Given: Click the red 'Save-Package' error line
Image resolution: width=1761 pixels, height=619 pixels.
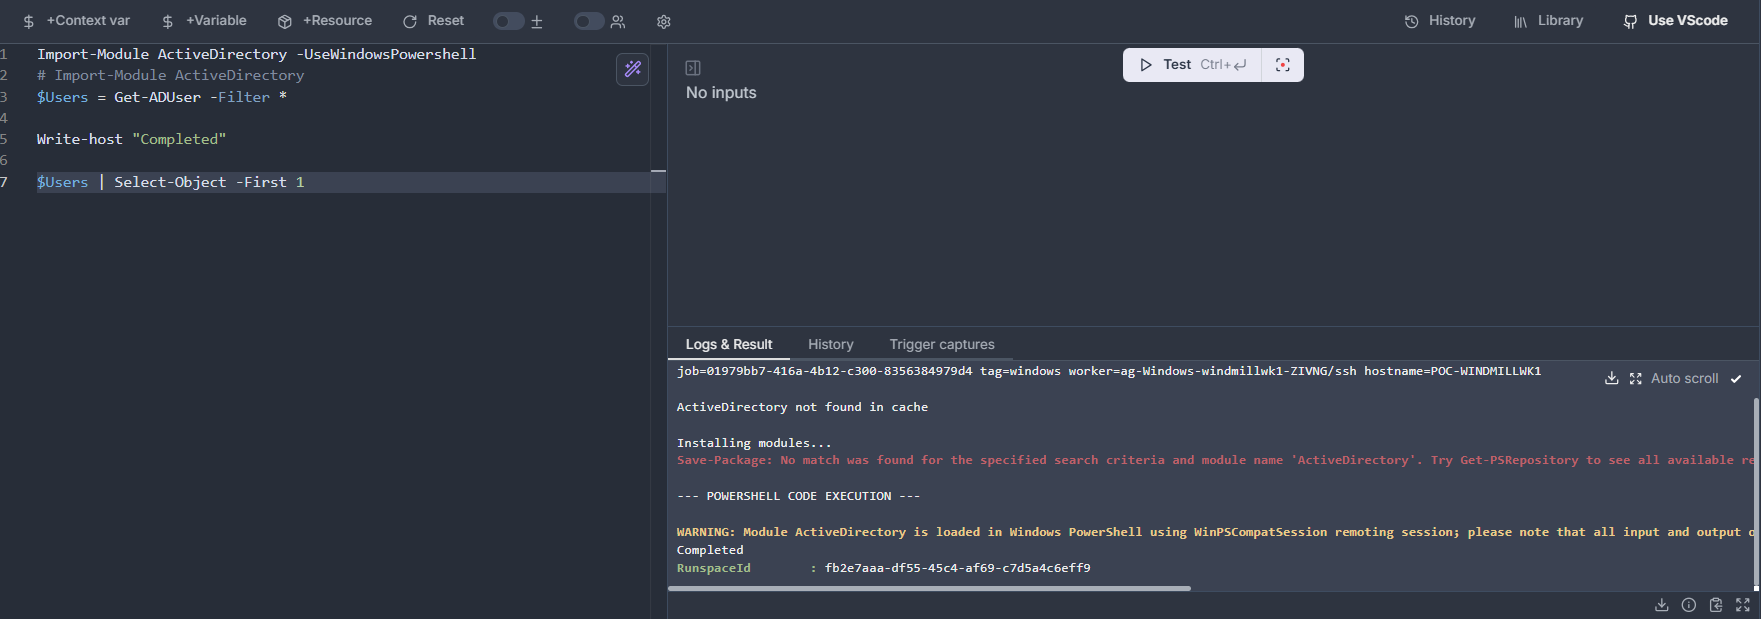Looking at the screenshot, I should pos(1215,460).
